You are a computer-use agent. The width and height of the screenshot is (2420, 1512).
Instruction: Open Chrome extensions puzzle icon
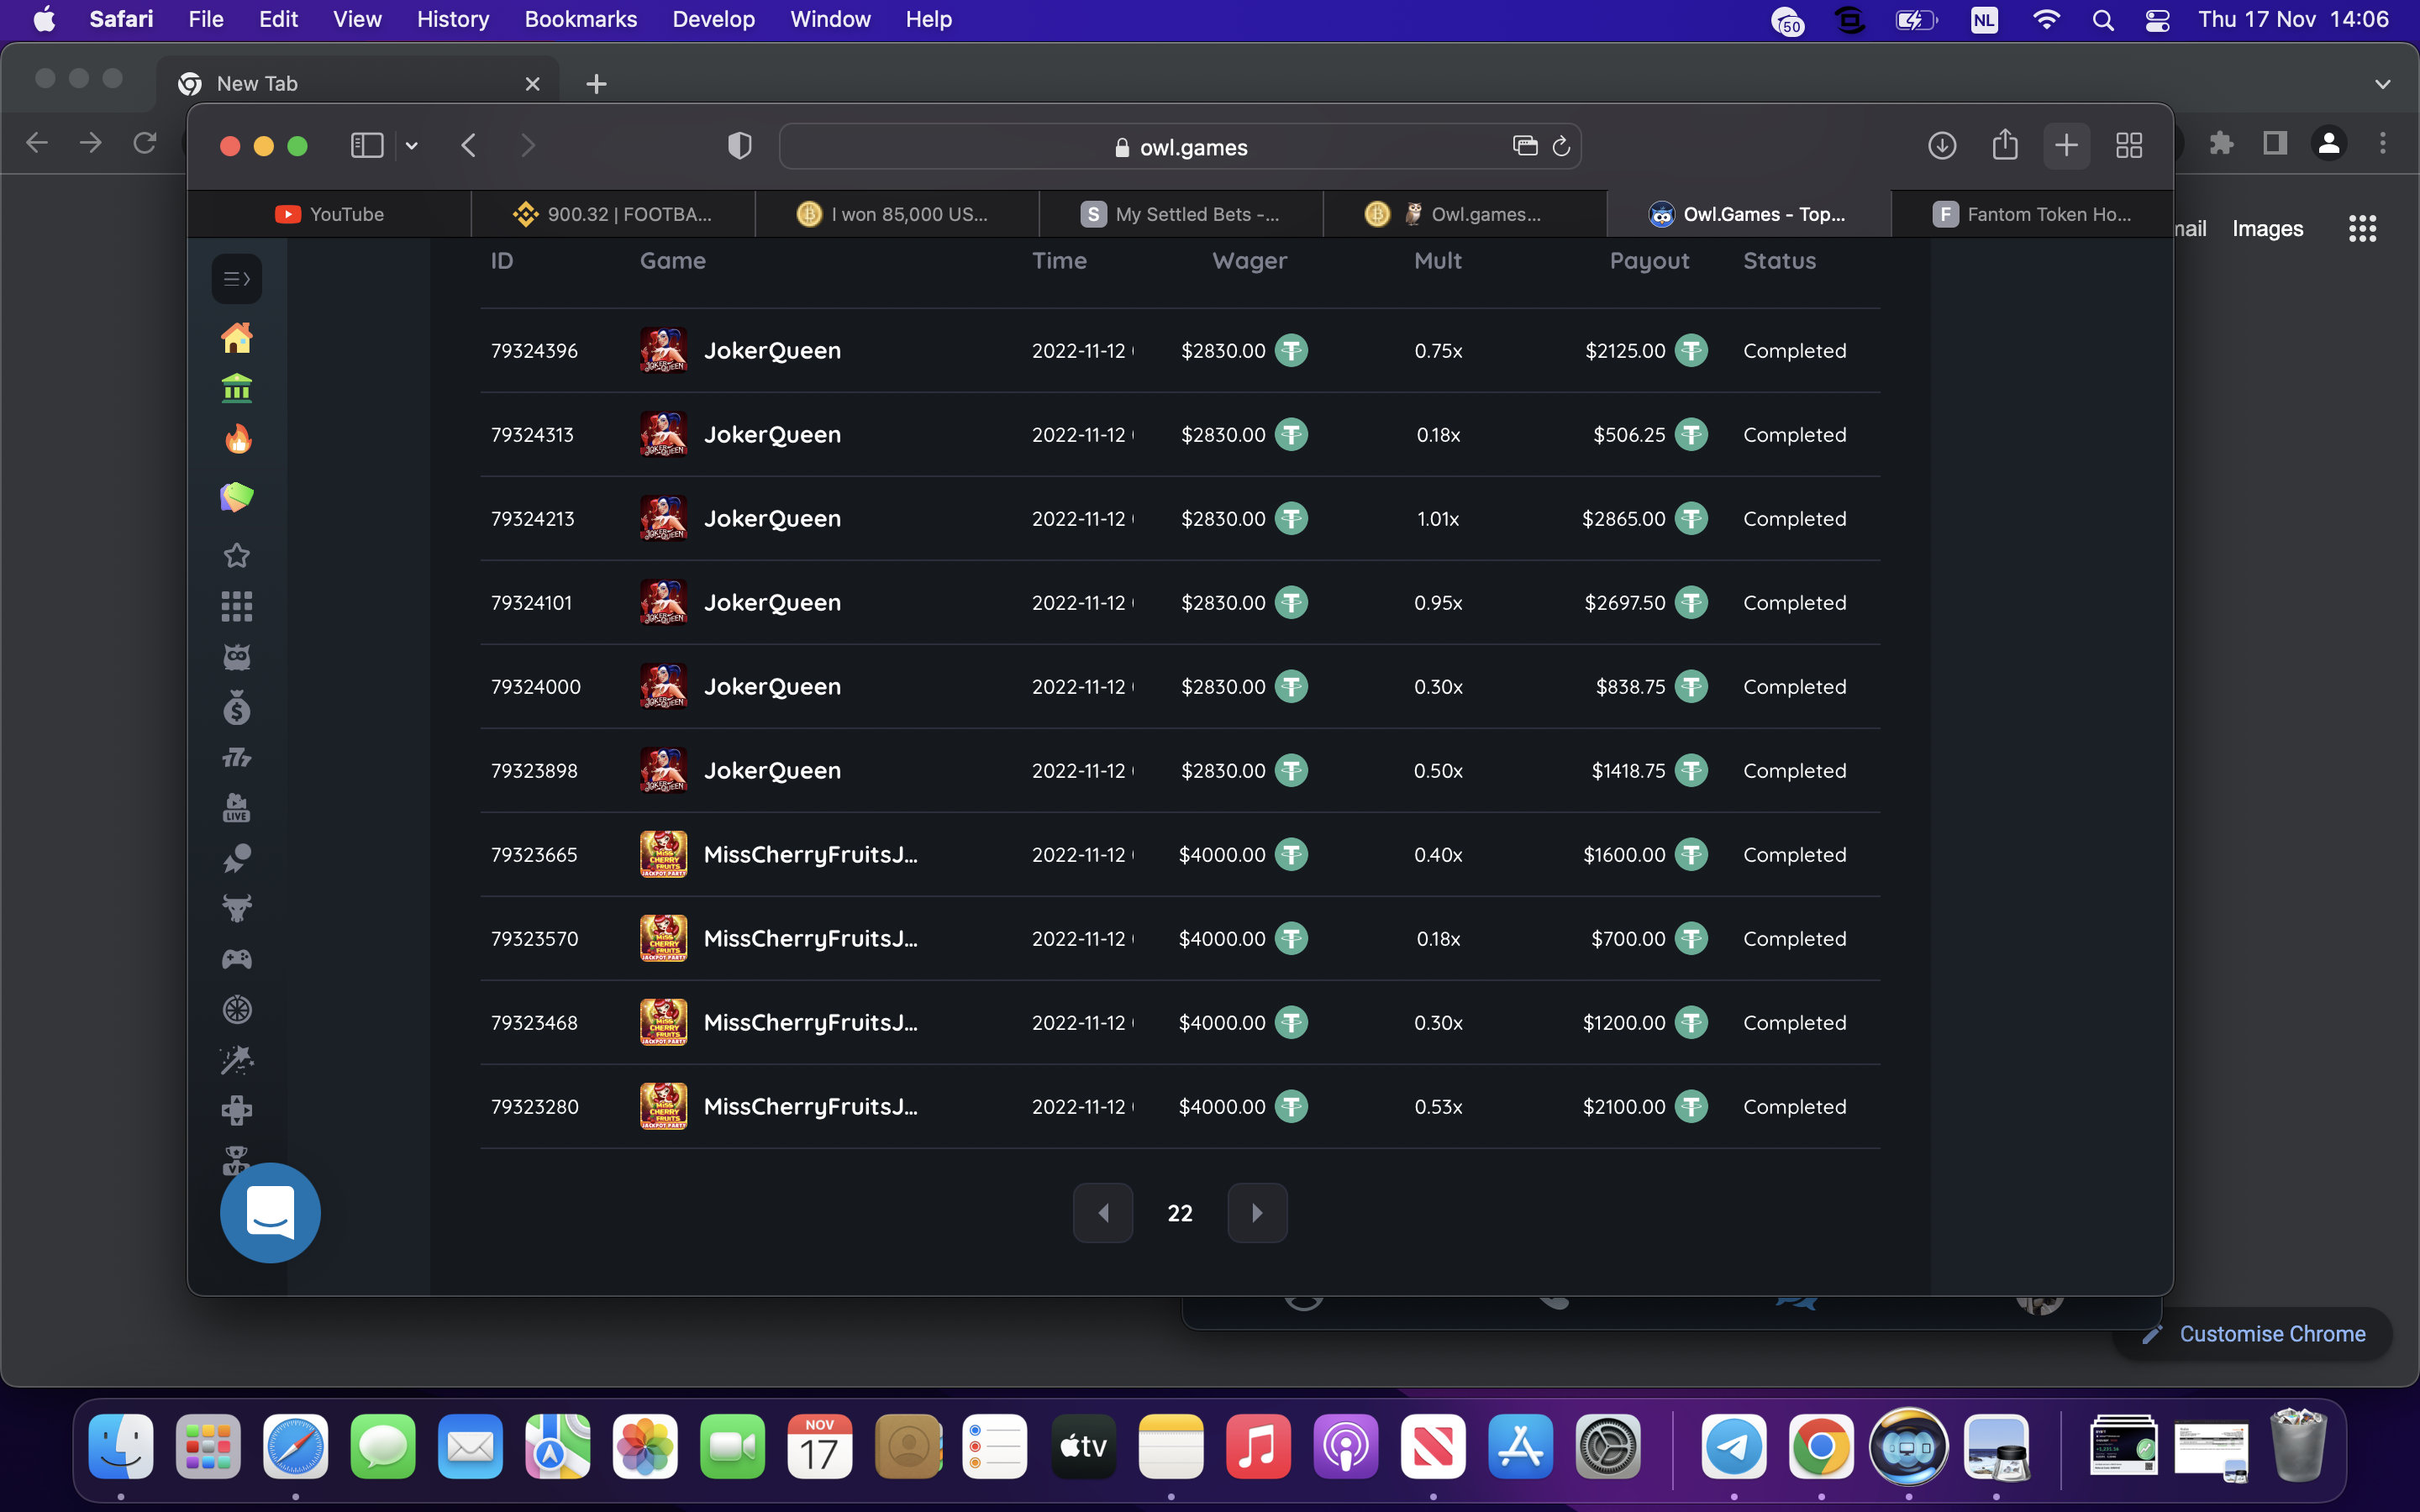2221,144
